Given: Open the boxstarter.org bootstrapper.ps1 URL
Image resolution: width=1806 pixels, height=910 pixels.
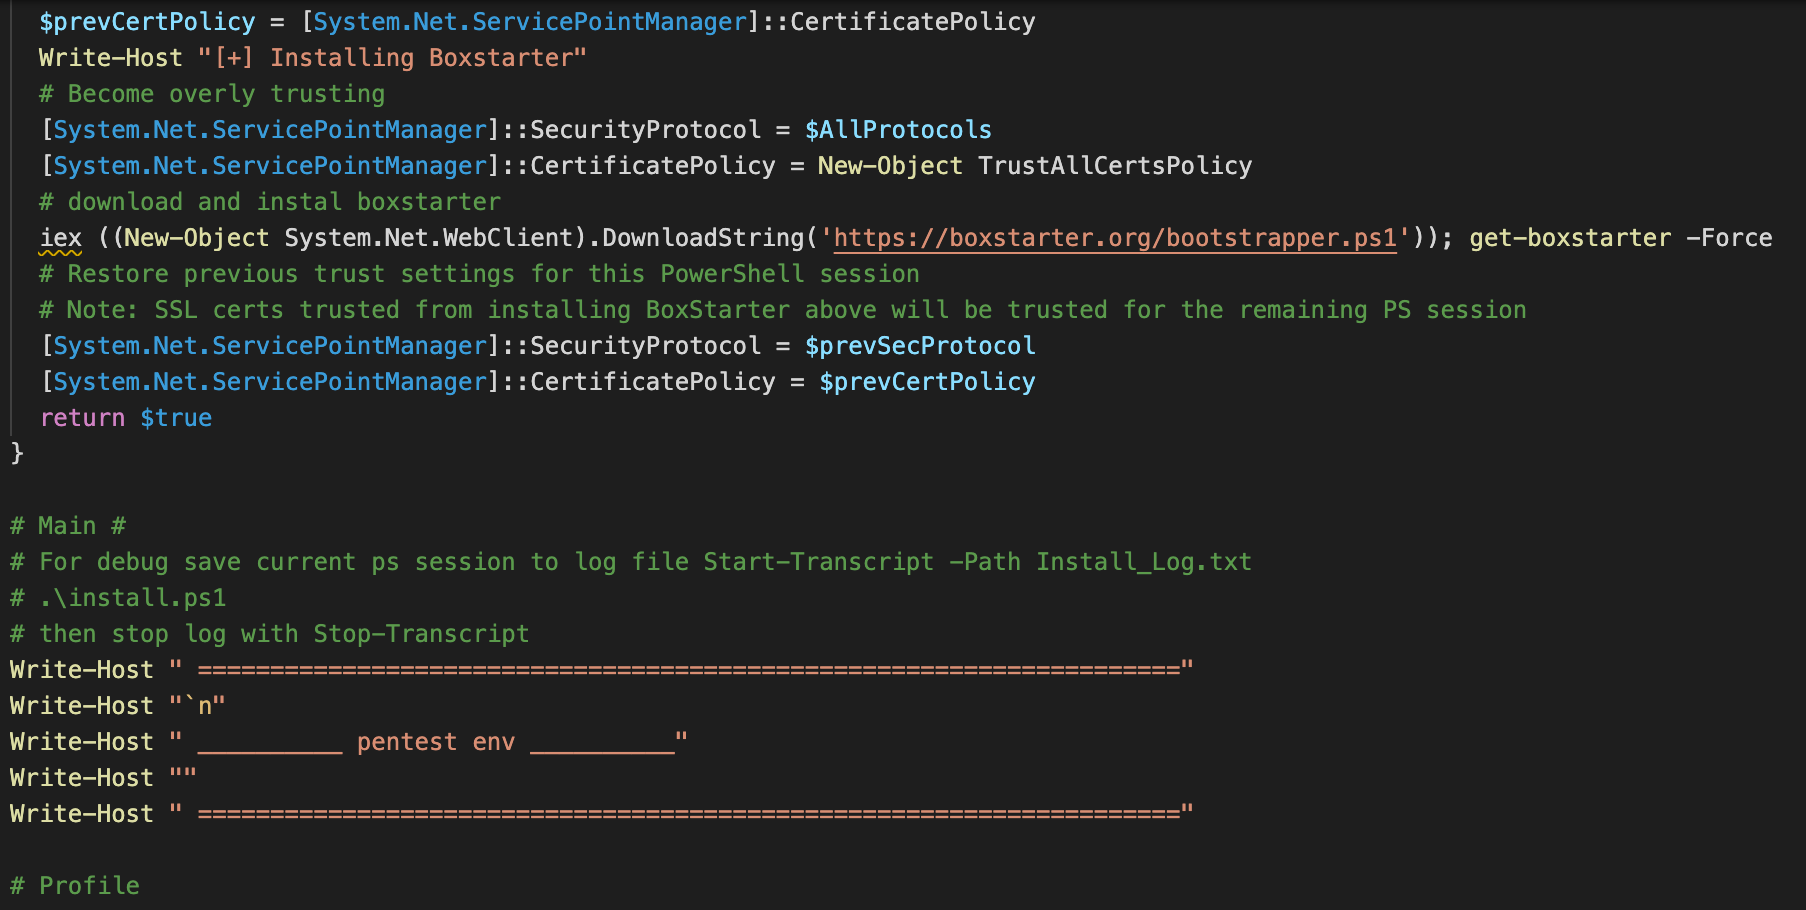Looking at the screenshot, I should [1114, 238].
